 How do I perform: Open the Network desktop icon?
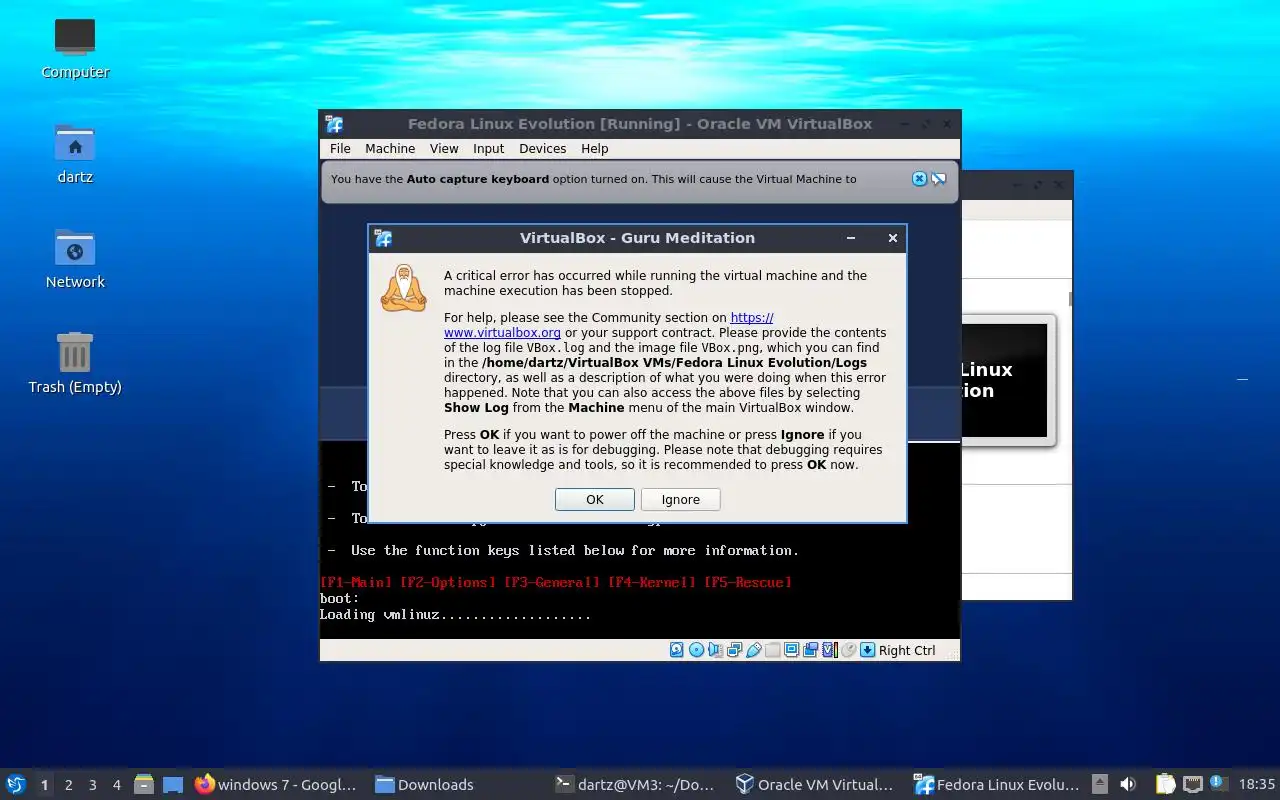(x=75, y=258)
